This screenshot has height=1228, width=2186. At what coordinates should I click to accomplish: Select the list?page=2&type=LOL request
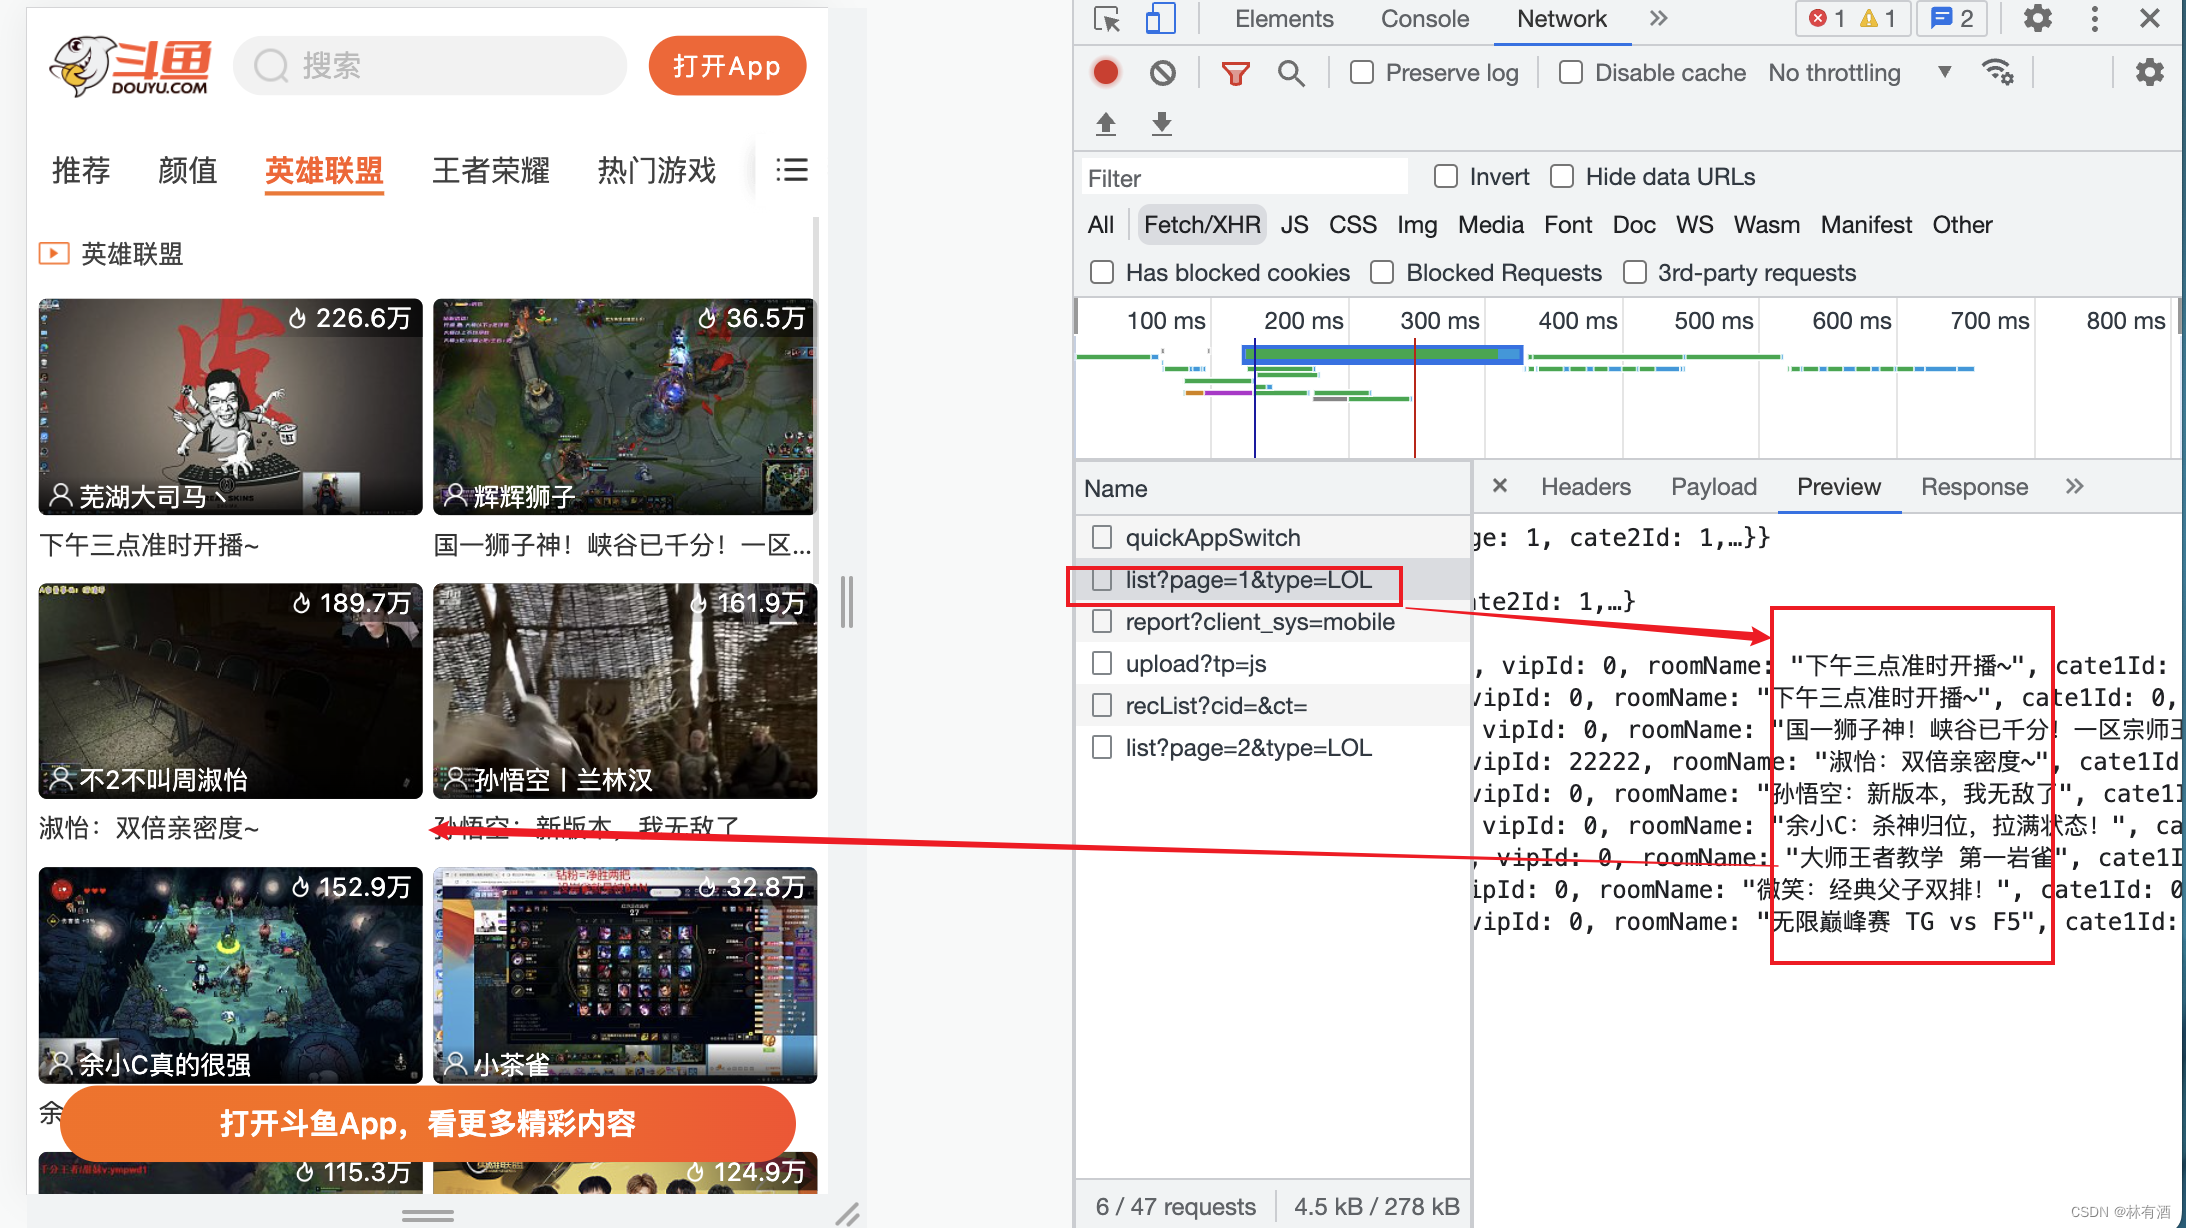pos(1272,748)
